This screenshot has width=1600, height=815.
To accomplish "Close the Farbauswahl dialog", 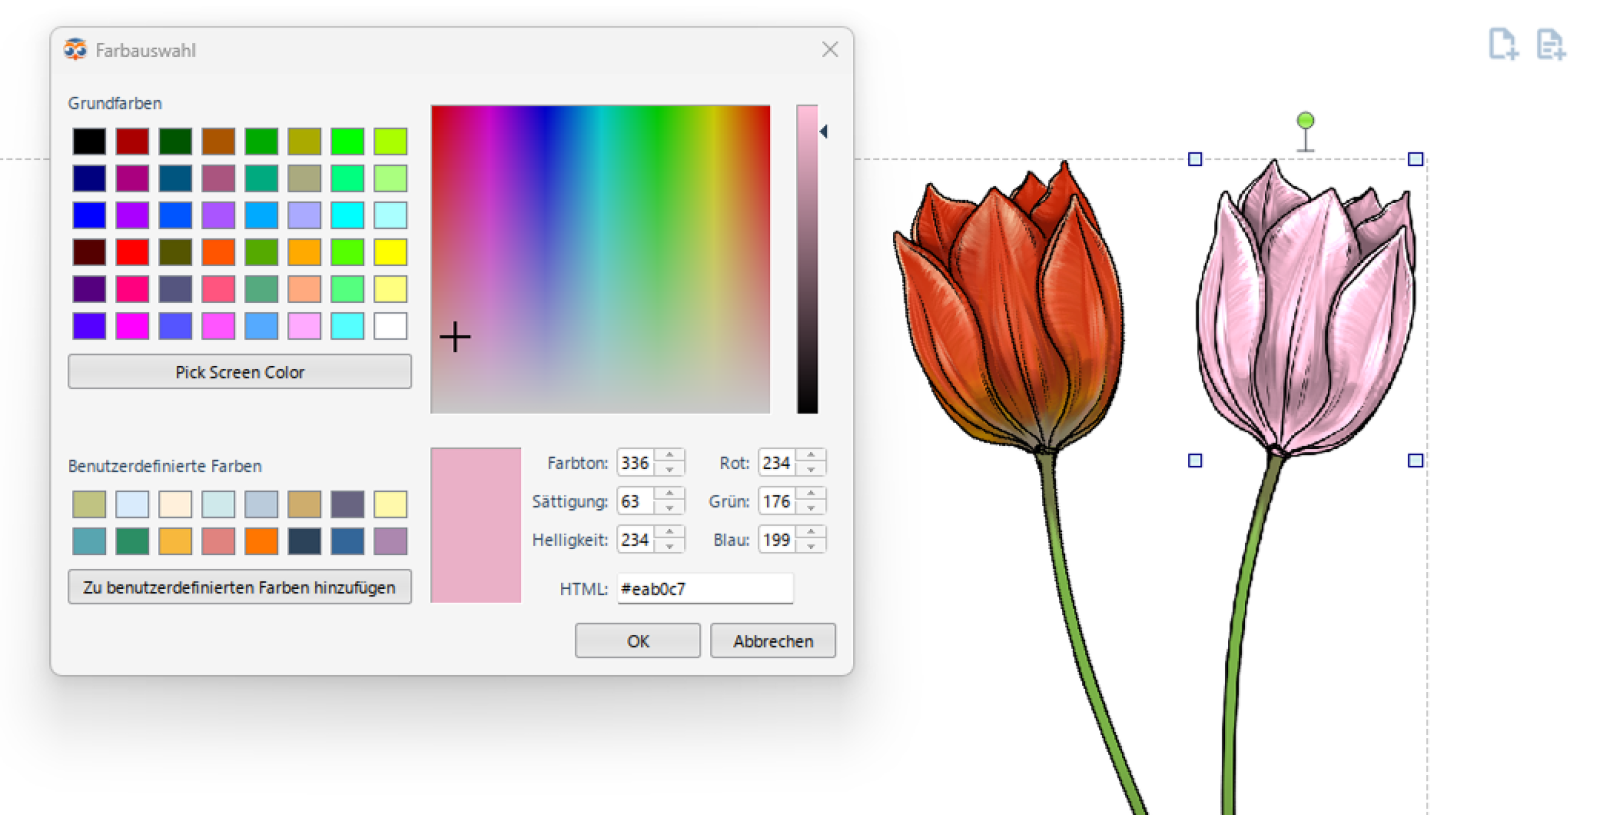I will [x=829, y=50].
